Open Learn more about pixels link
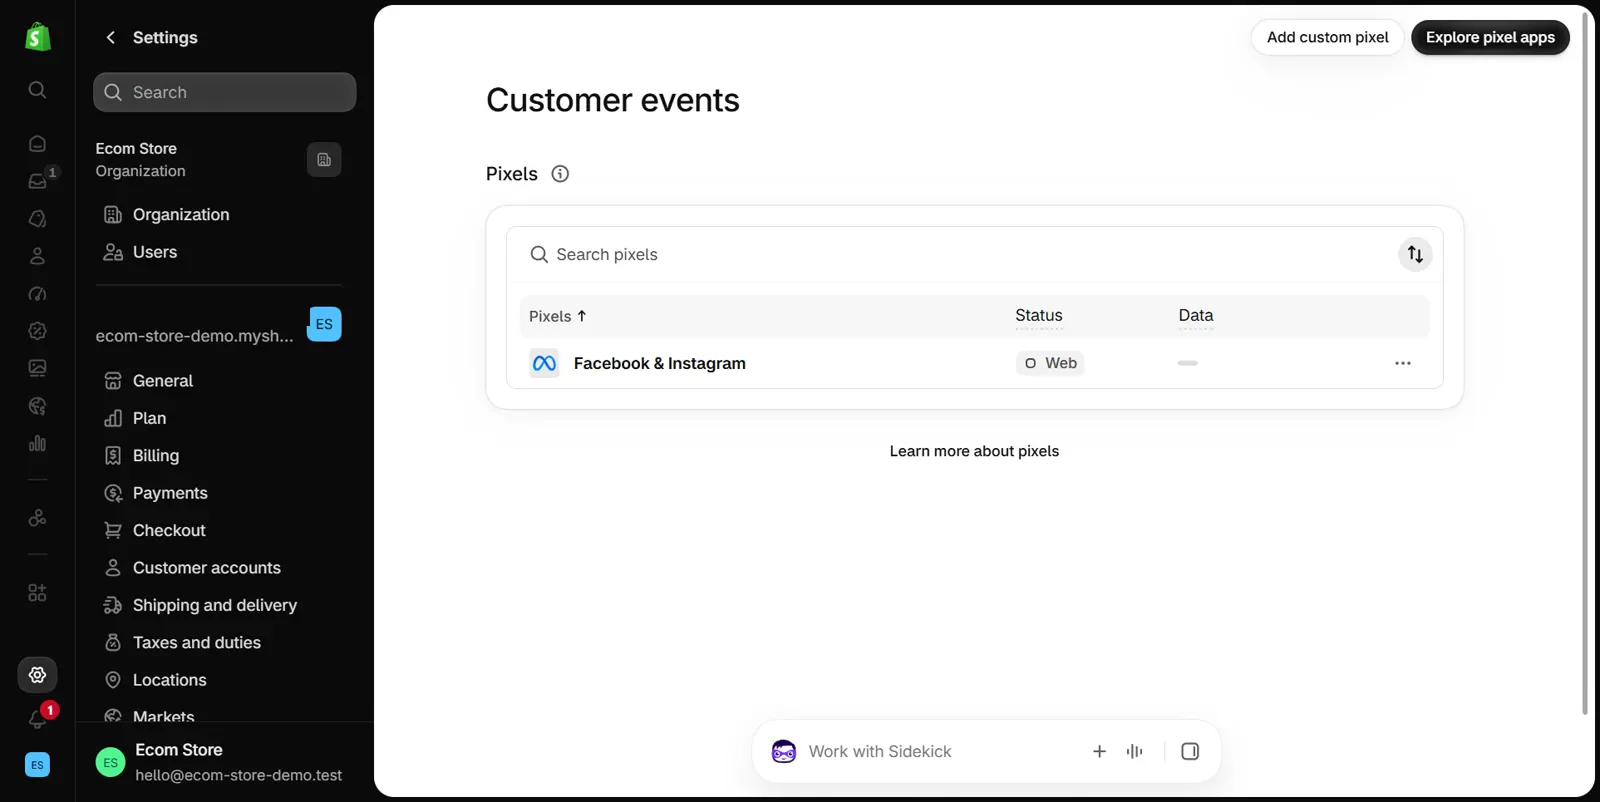The width and height of the screenshot is (1600, 802). click(974, 451)
